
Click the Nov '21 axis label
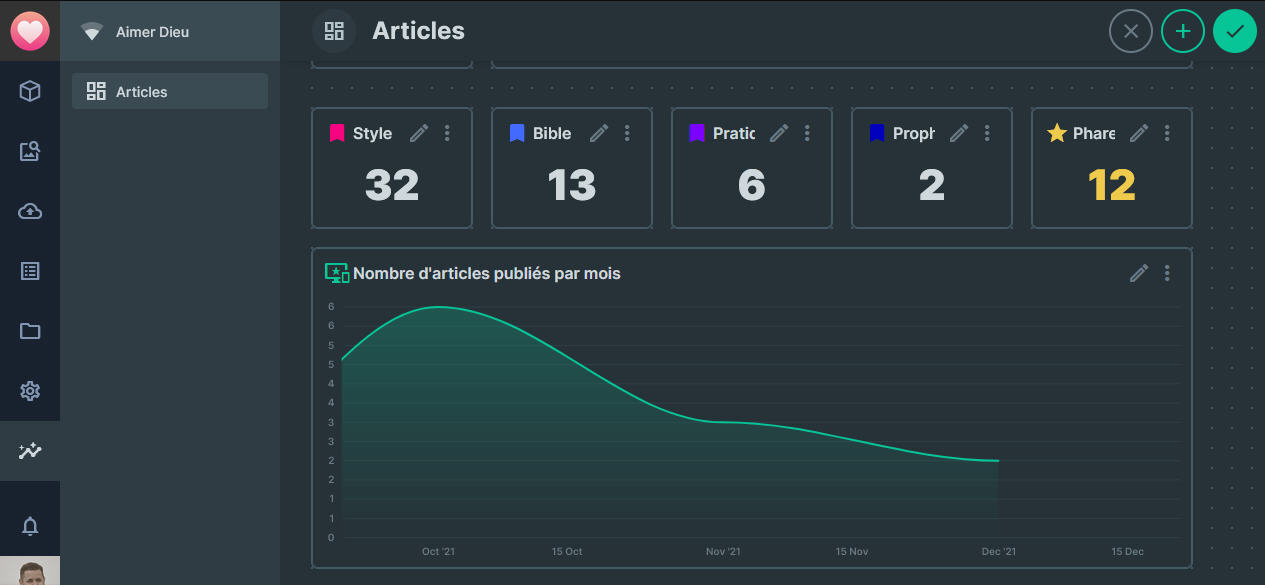[x=723, y=552]
